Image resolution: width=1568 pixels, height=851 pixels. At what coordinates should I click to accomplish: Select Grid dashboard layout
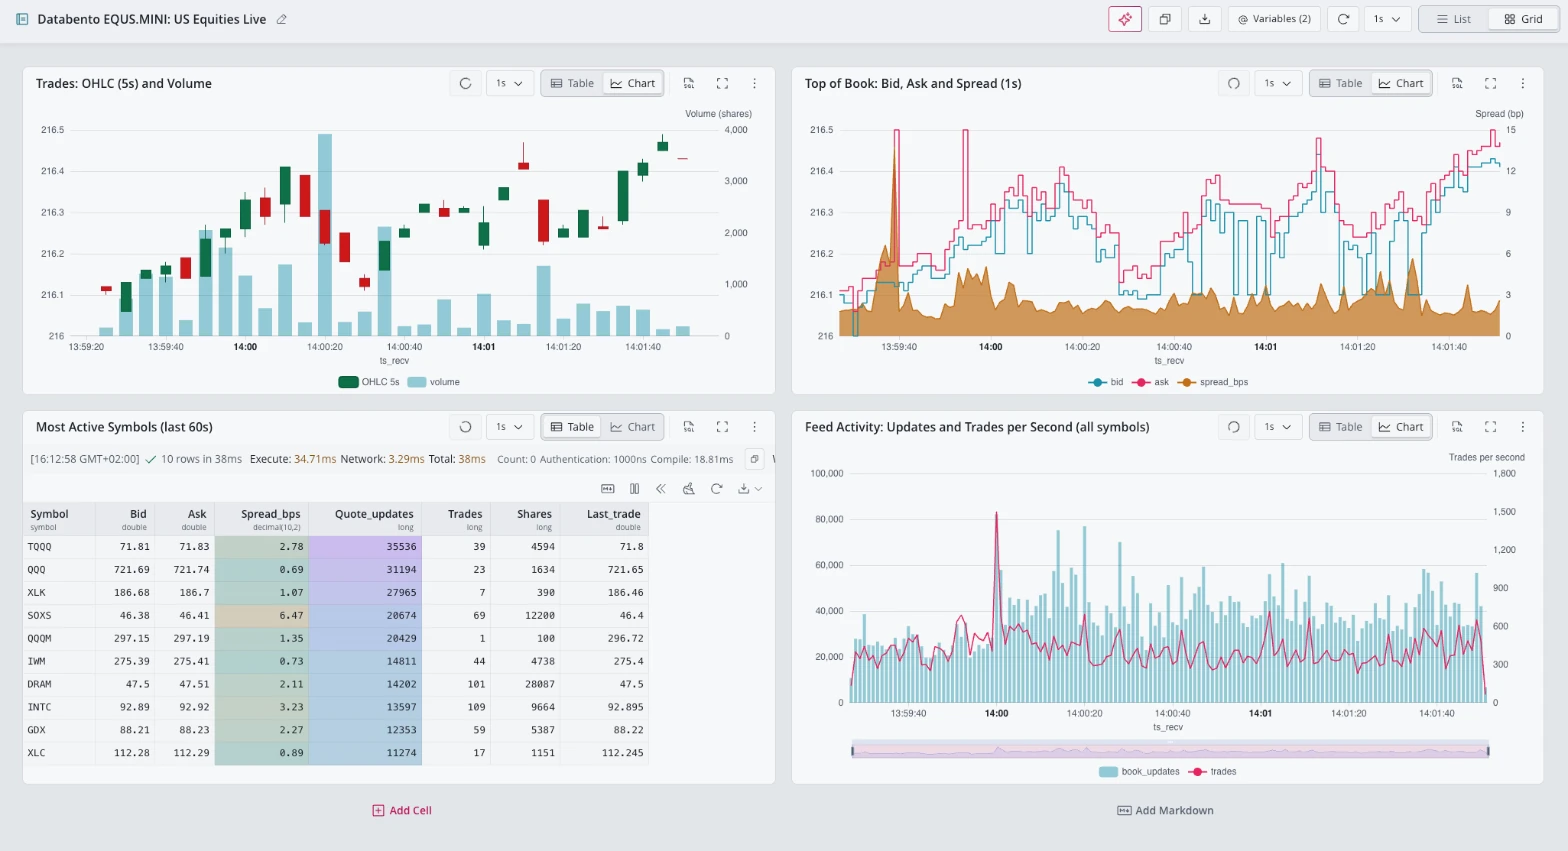coord(1523,19)
